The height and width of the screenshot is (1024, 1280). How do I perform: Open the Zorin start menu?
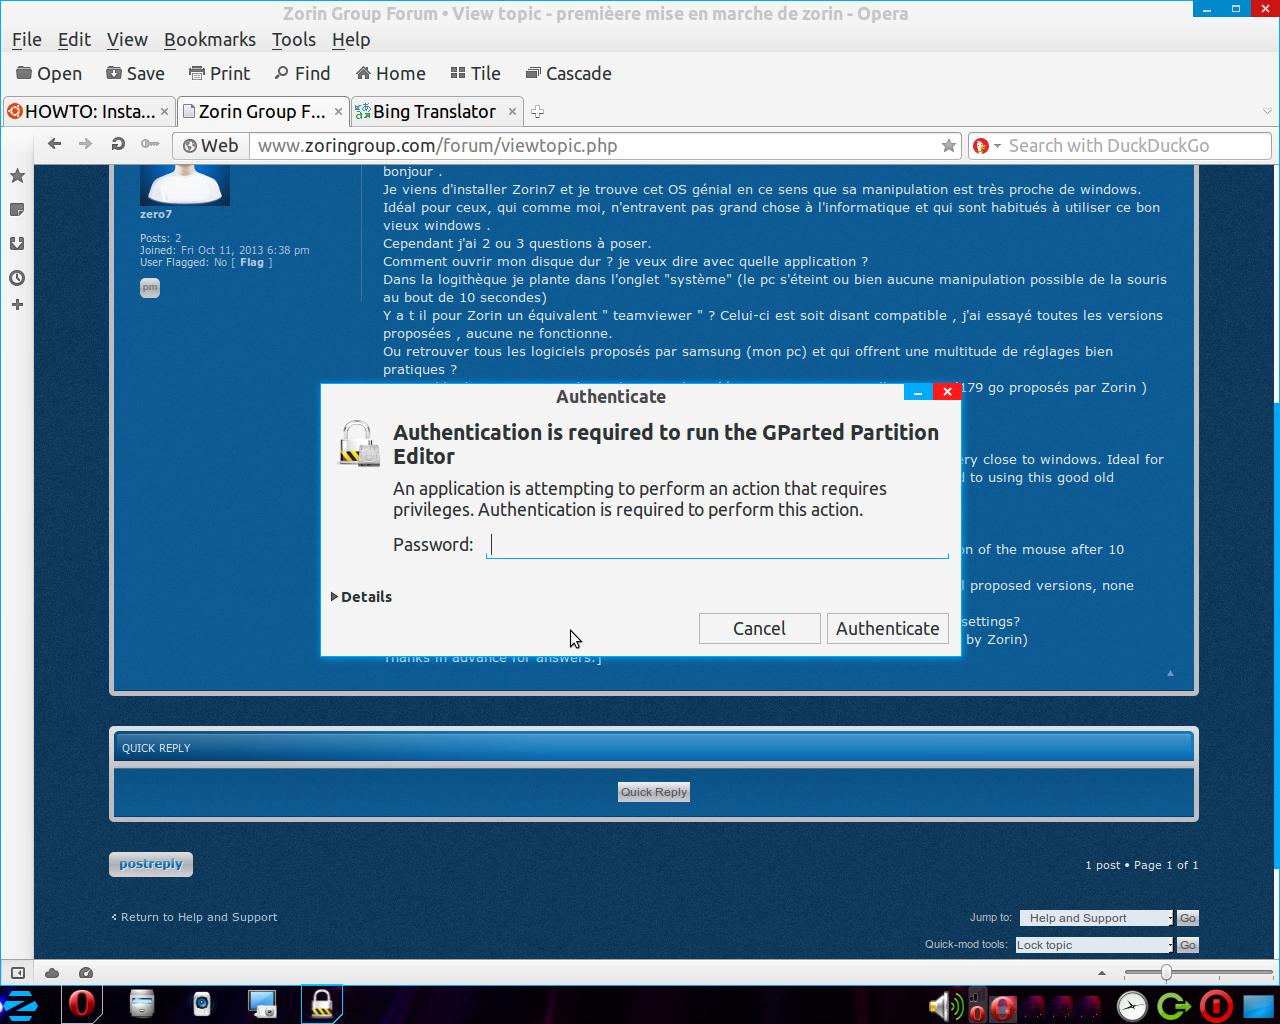[20, 1004]
